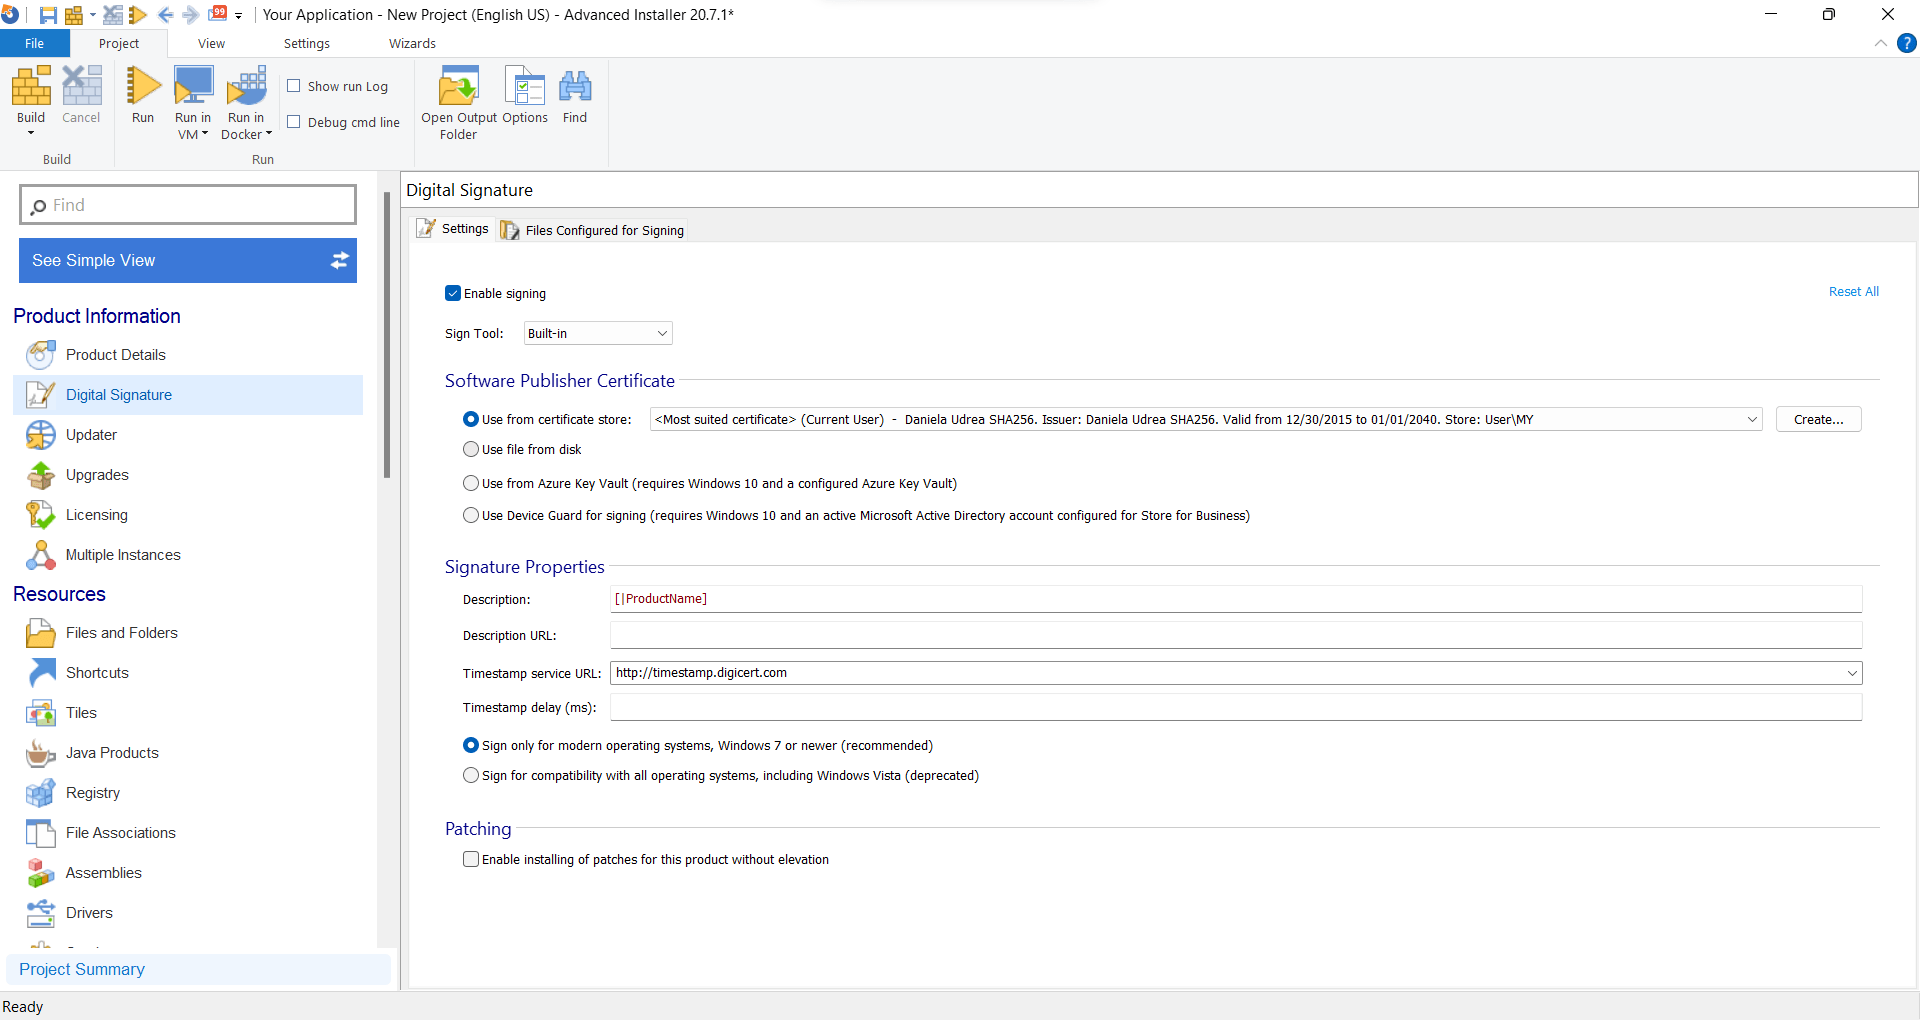
Task: Switch to the Wizards ribbon tab
Action: click(x=412, y=43)
